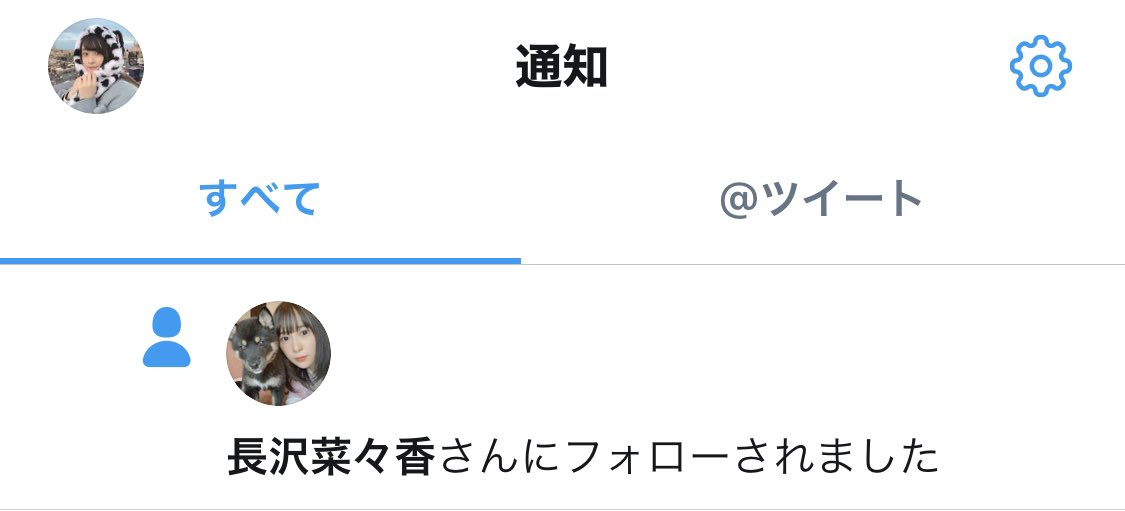Click the blue person follow icon
This screenshot has width=1125, height=511.
[x=166, y=337]
